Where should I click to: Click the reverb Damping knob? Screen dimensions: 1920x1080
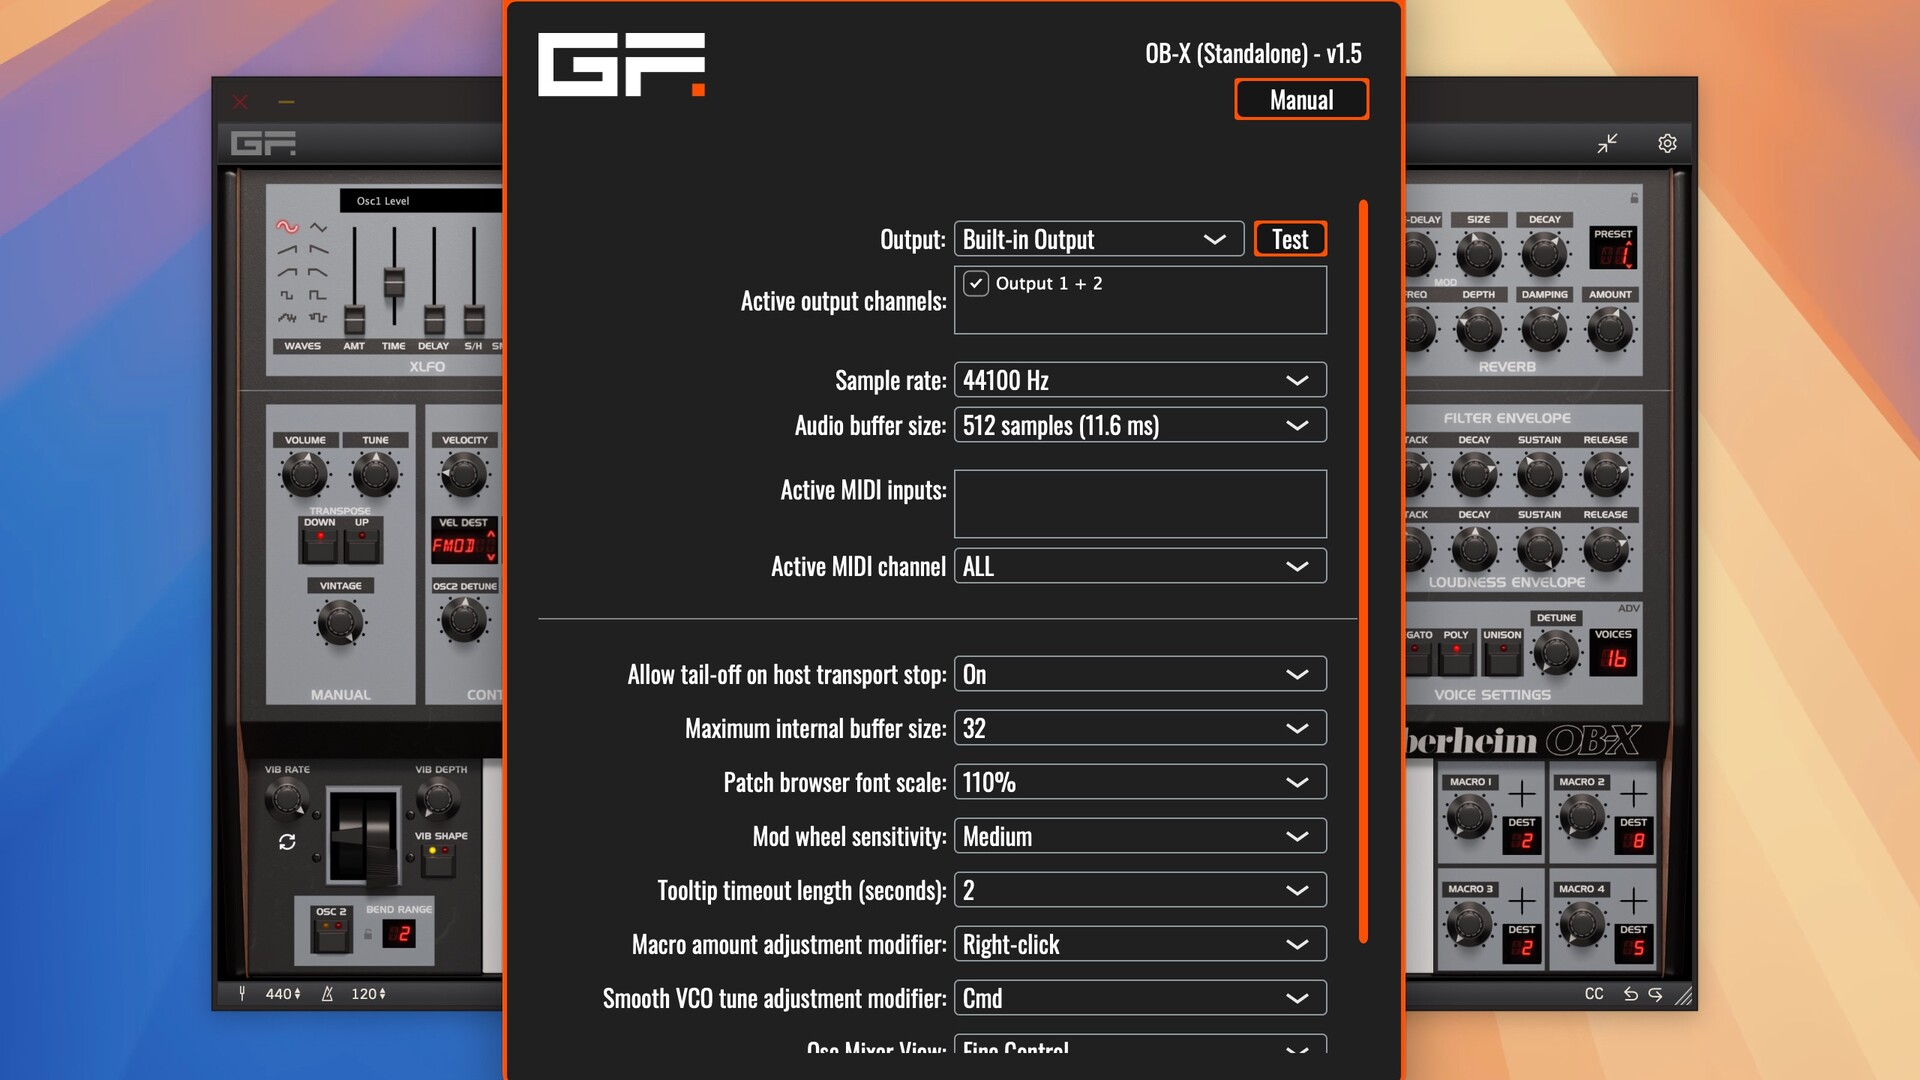tap(1544, 330)
